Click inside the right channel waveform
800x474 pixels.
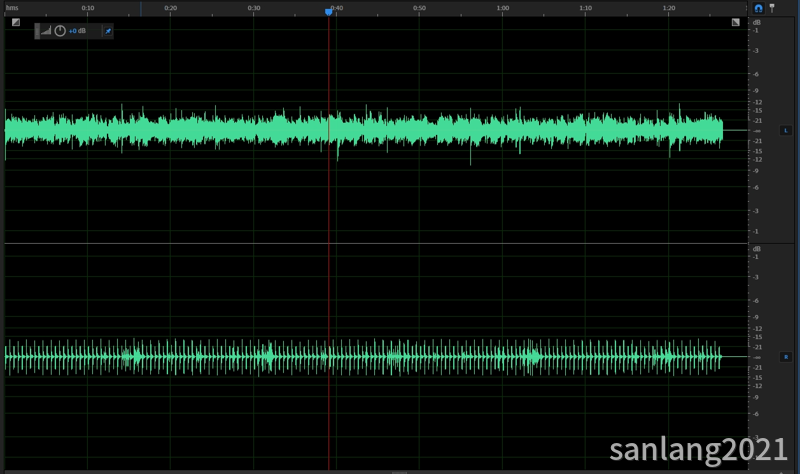(x=363, y=357)
